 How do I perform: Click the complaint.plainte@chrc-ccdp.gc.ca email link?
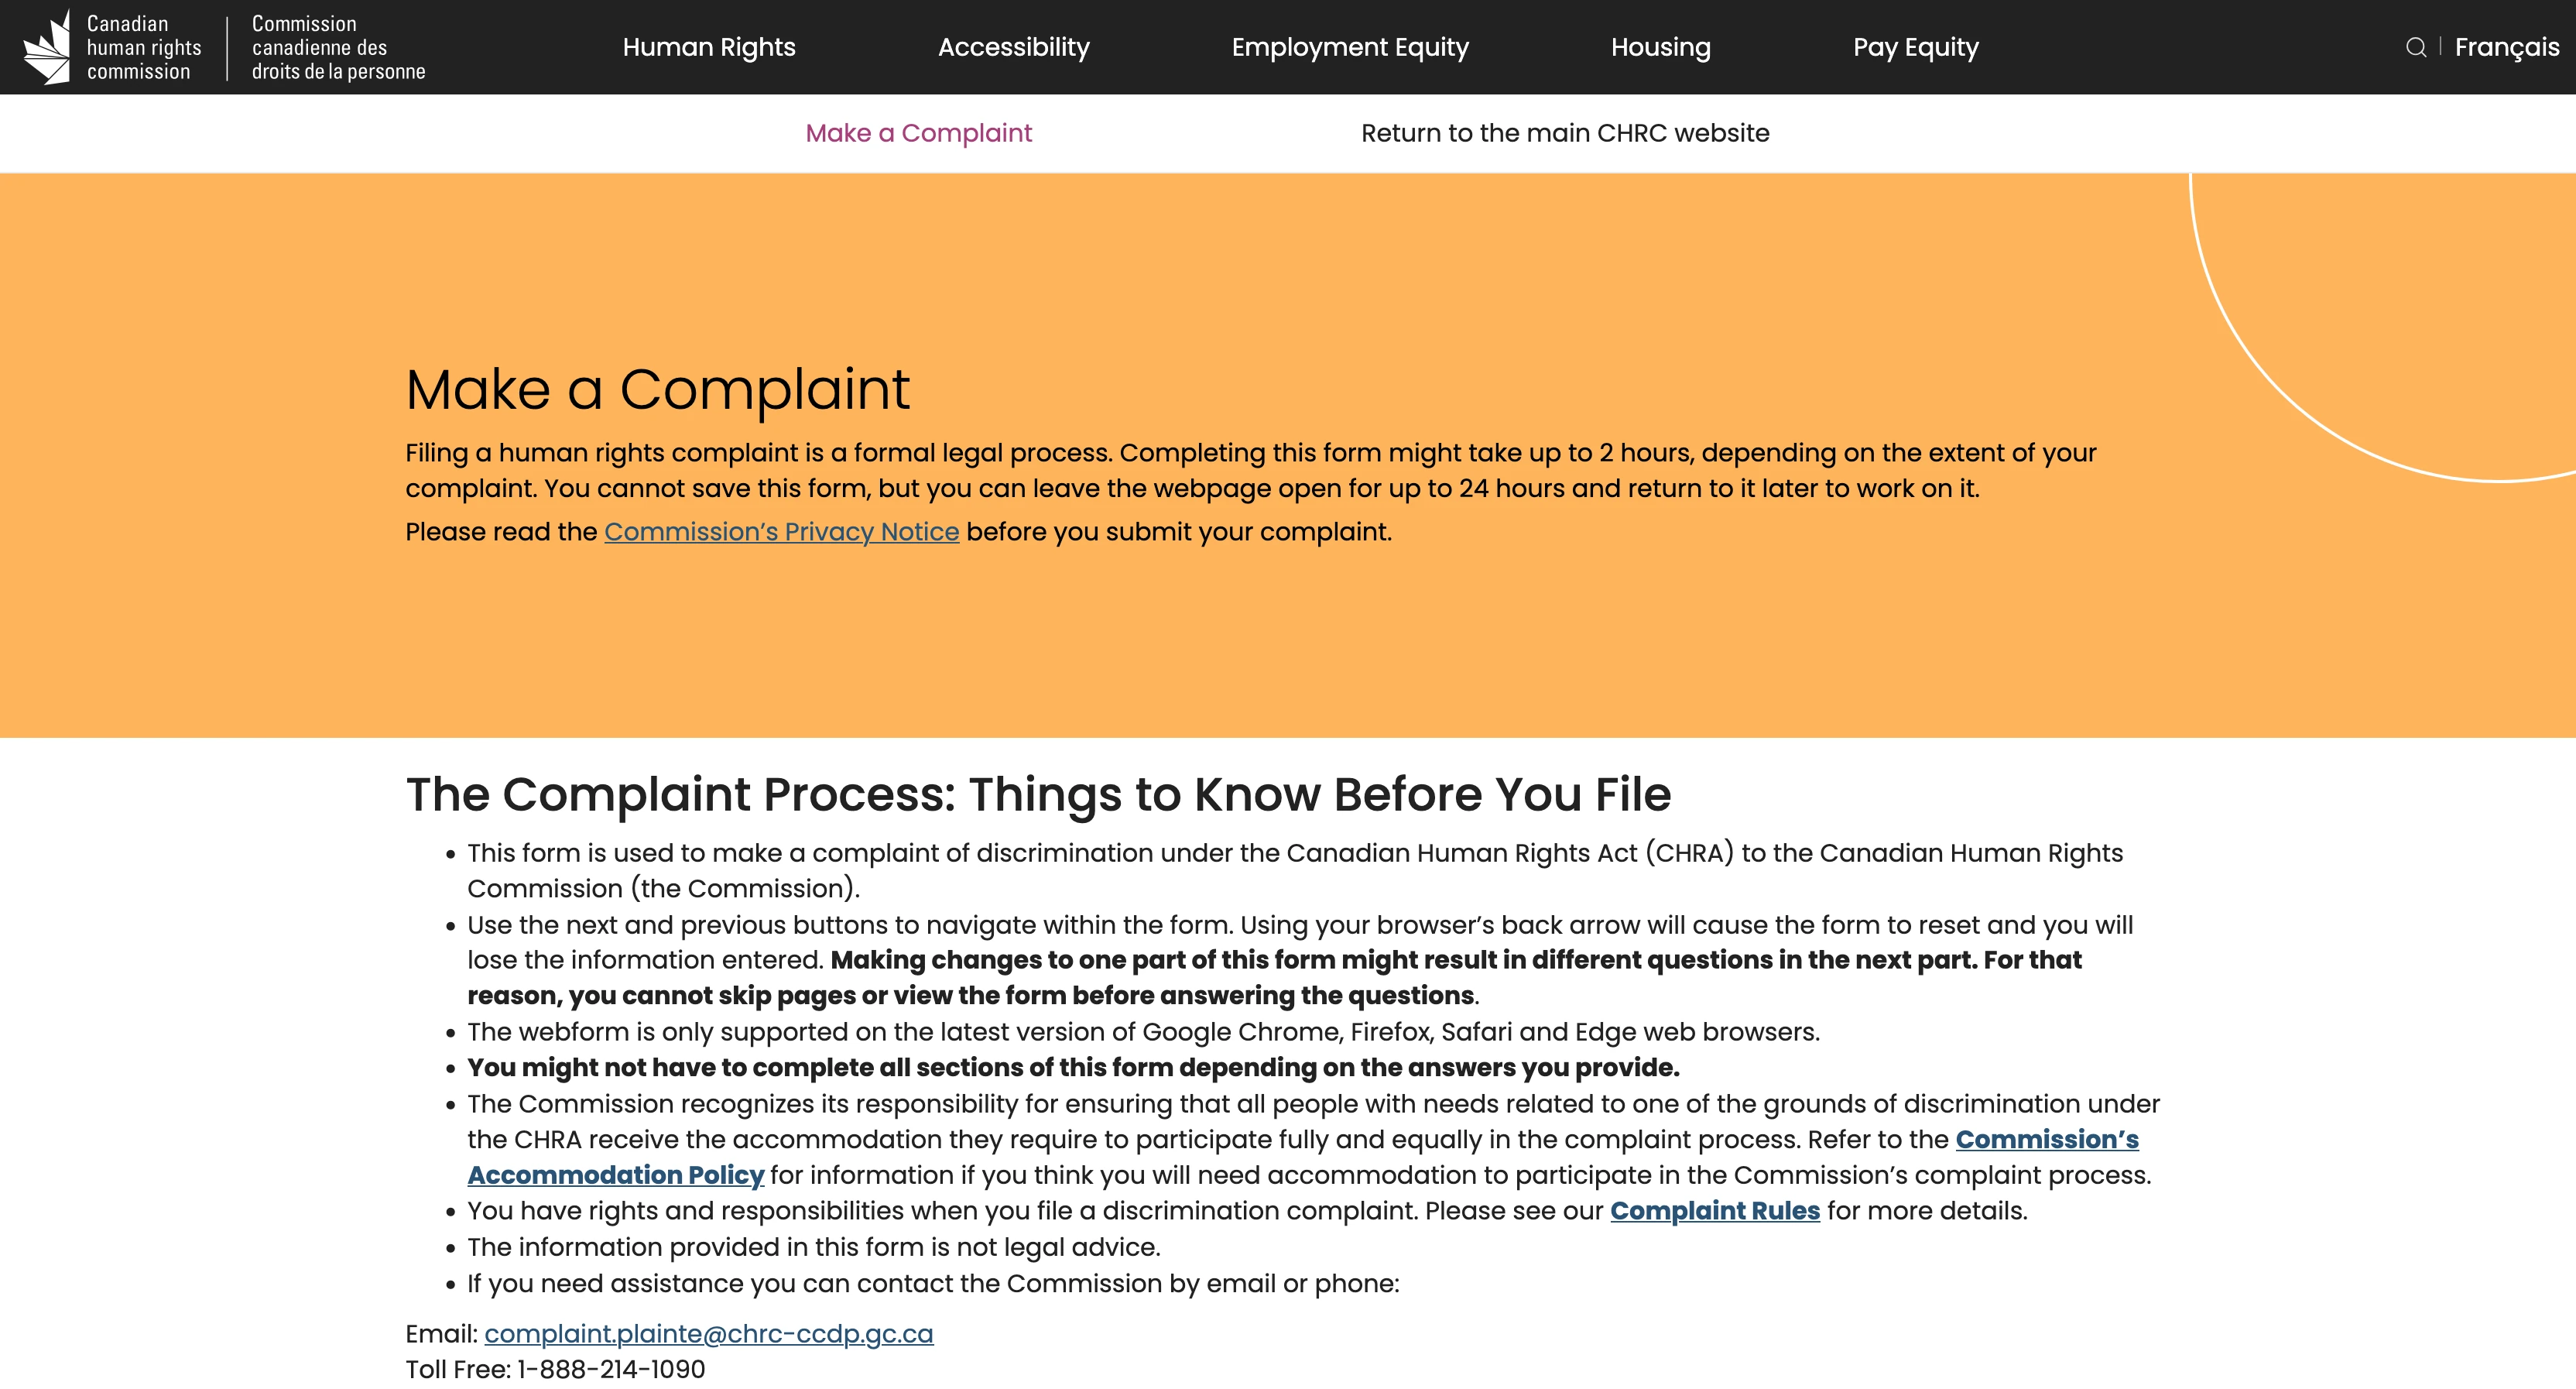706,1334
